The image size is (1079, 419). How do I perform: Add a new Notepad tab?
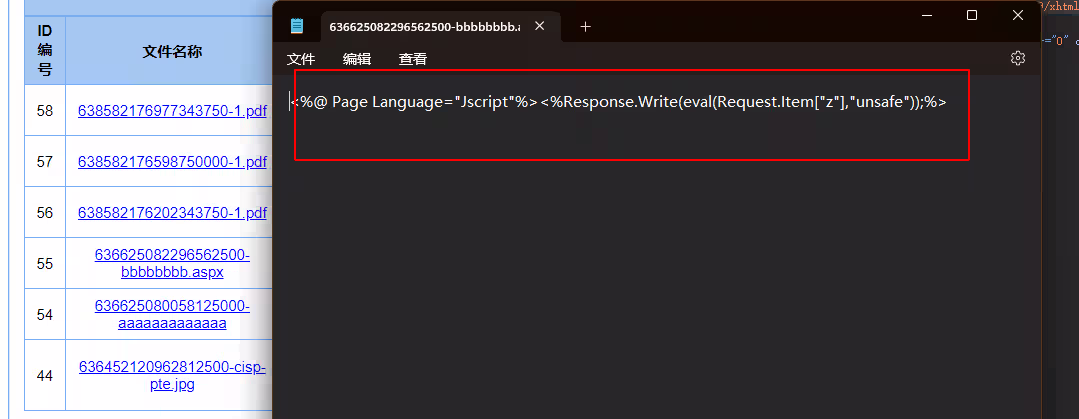point(585,26)
